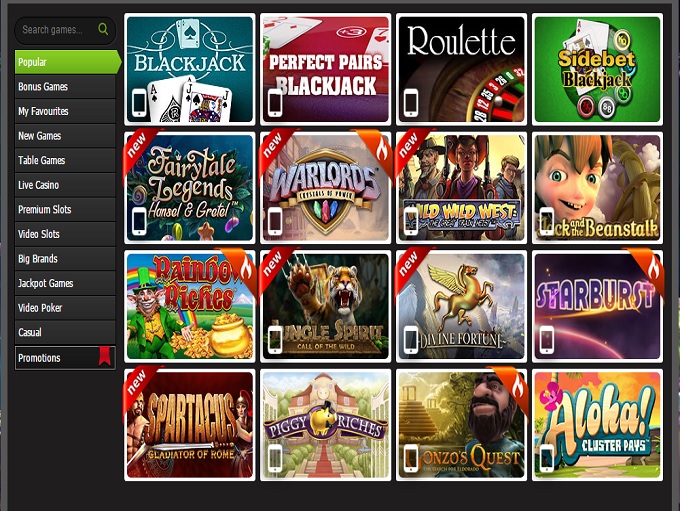This screenshot has height=511, width=680.
Task: Click the new ribbon on Spartacus tile
Action: point(140,384)
